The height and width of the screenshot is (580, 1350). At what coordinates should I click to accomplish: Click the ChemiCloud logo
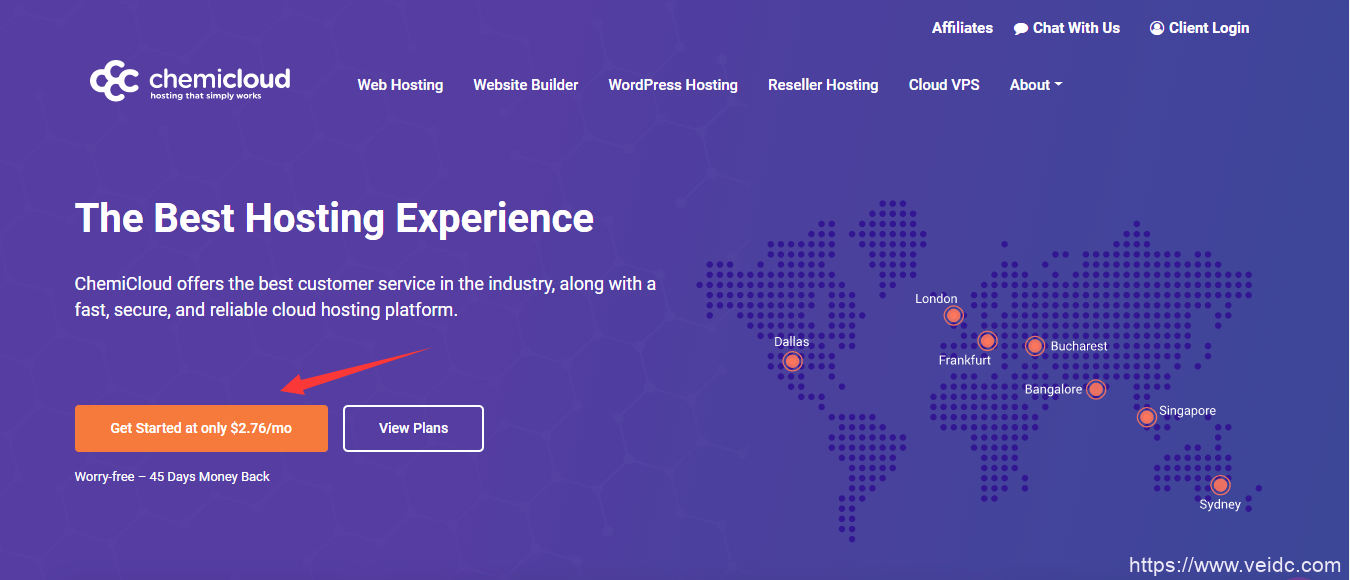(190, 82)
